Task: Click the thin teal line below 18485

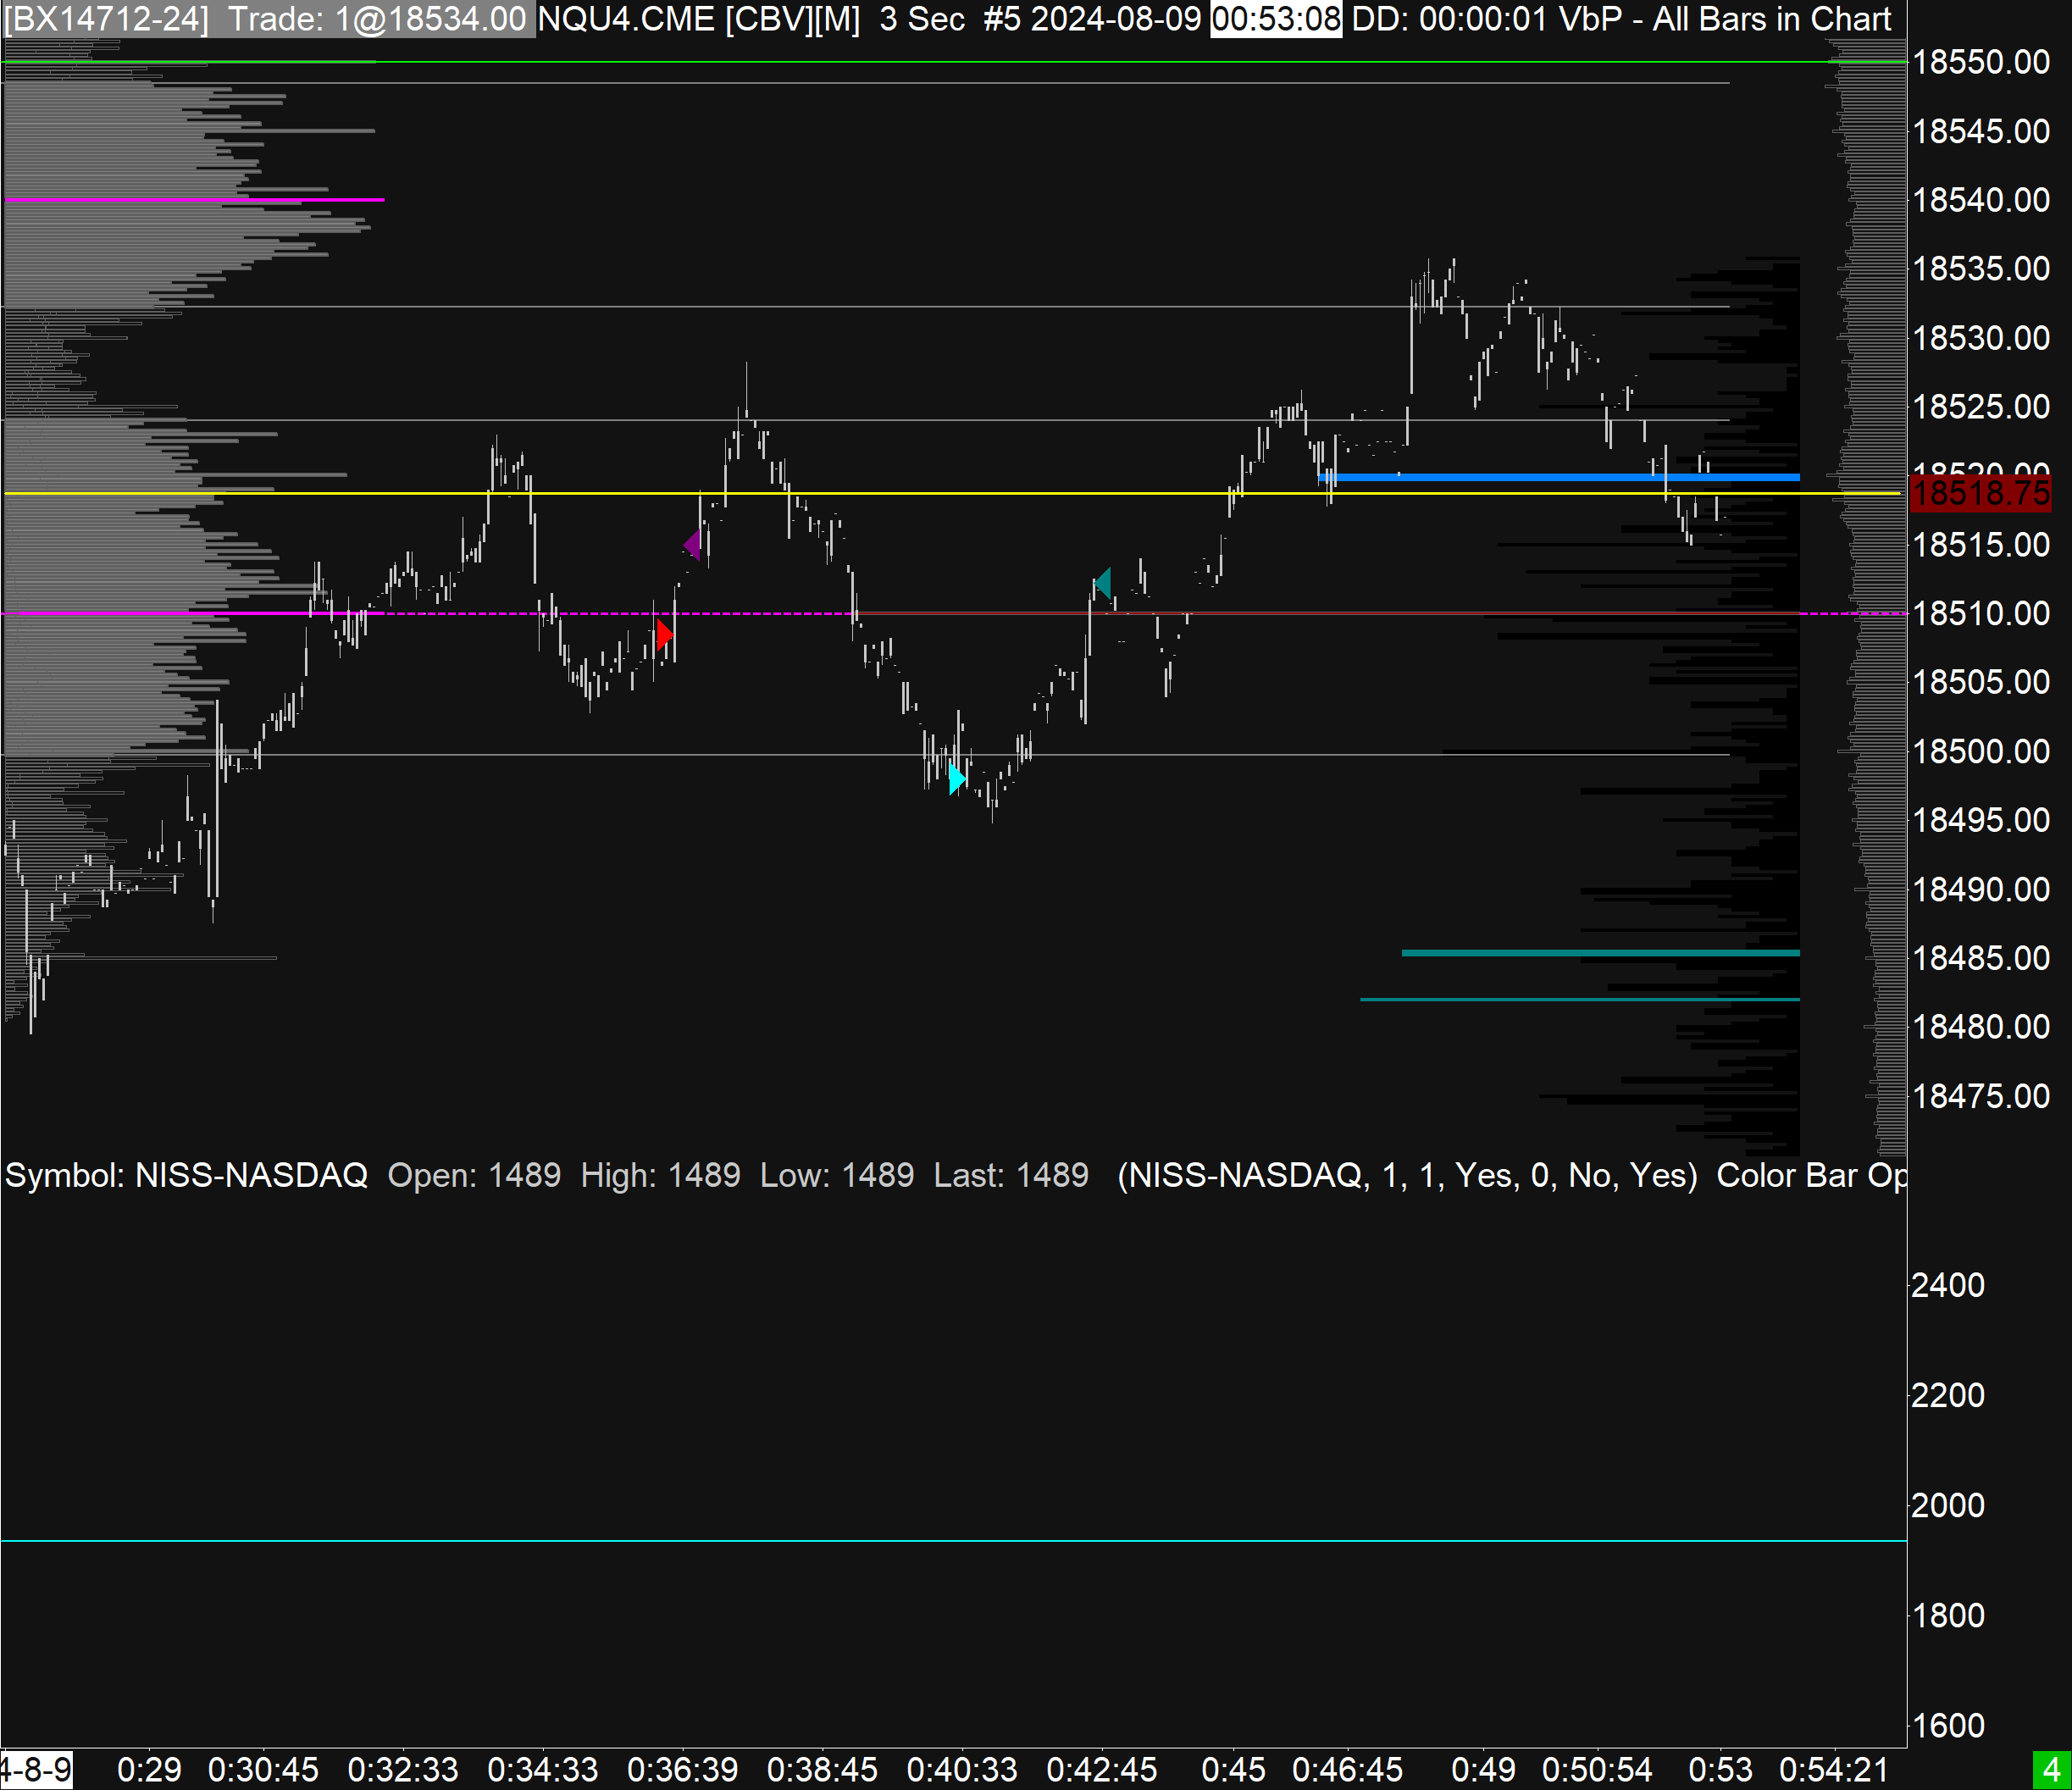Action: 1580,999
